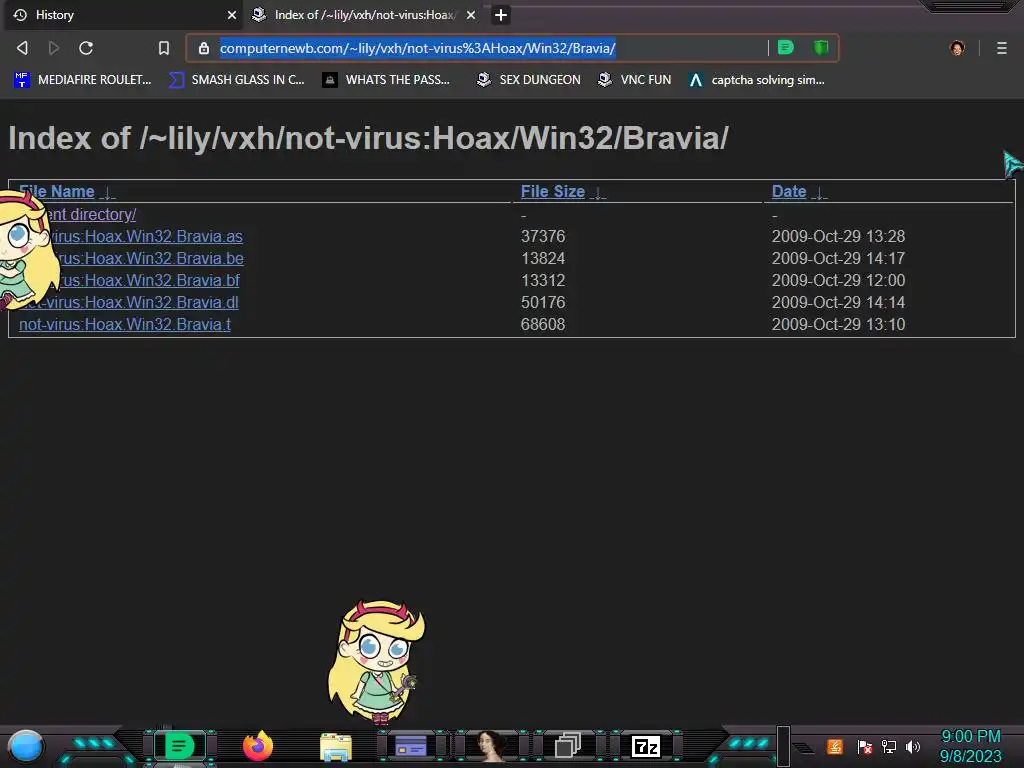Image resolution: width=1024 pixels, height=768 pixels.
Task: Click the file size value 50176
Action: 543,302
